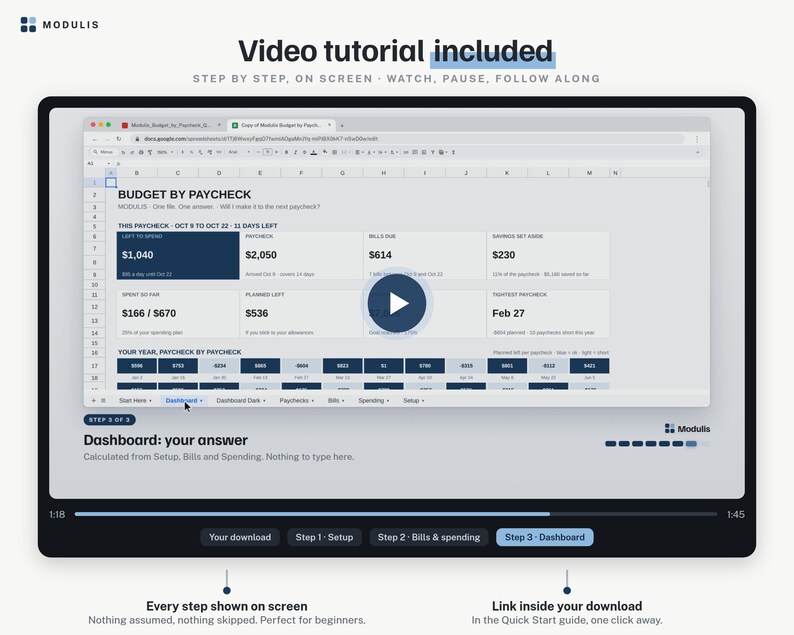Click the create filter icon
This screenshot has height=635, width=794.
tap(433, 152)
